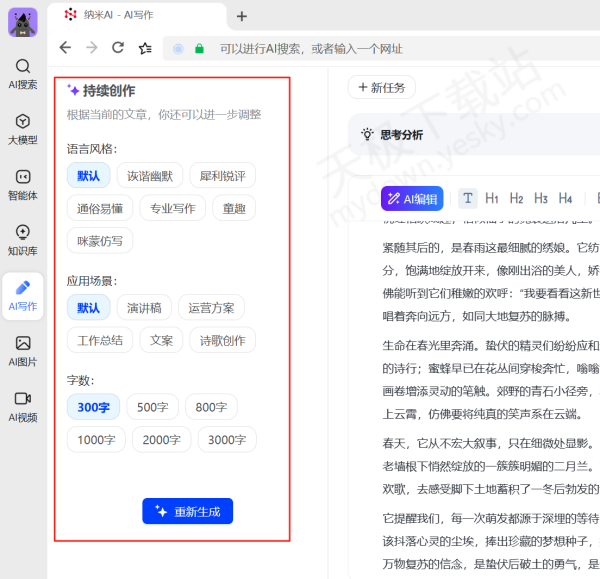The height and width of the screenshot is (579, 600).
Task: Go back with the browser back arrow
Action: [65, 48]
